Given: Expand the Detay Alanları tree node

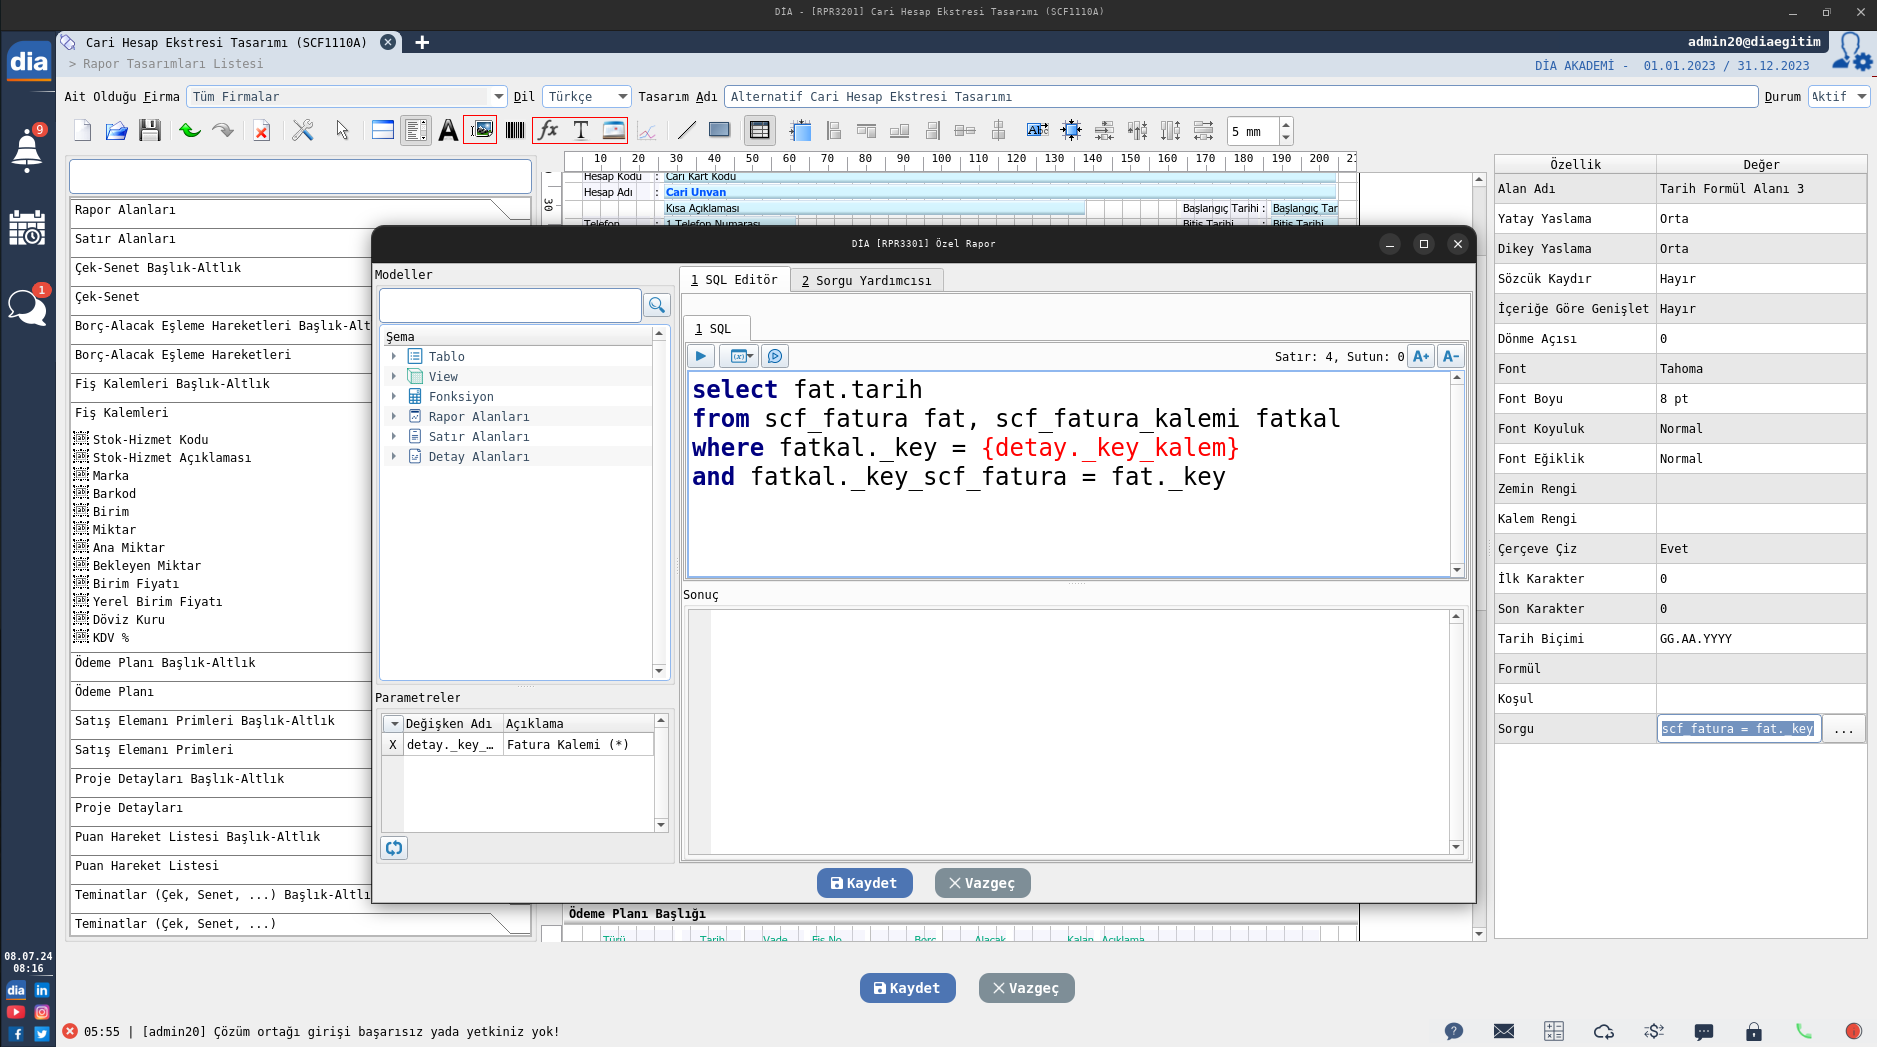Looking at the screenshot, I should click(394, 457).
